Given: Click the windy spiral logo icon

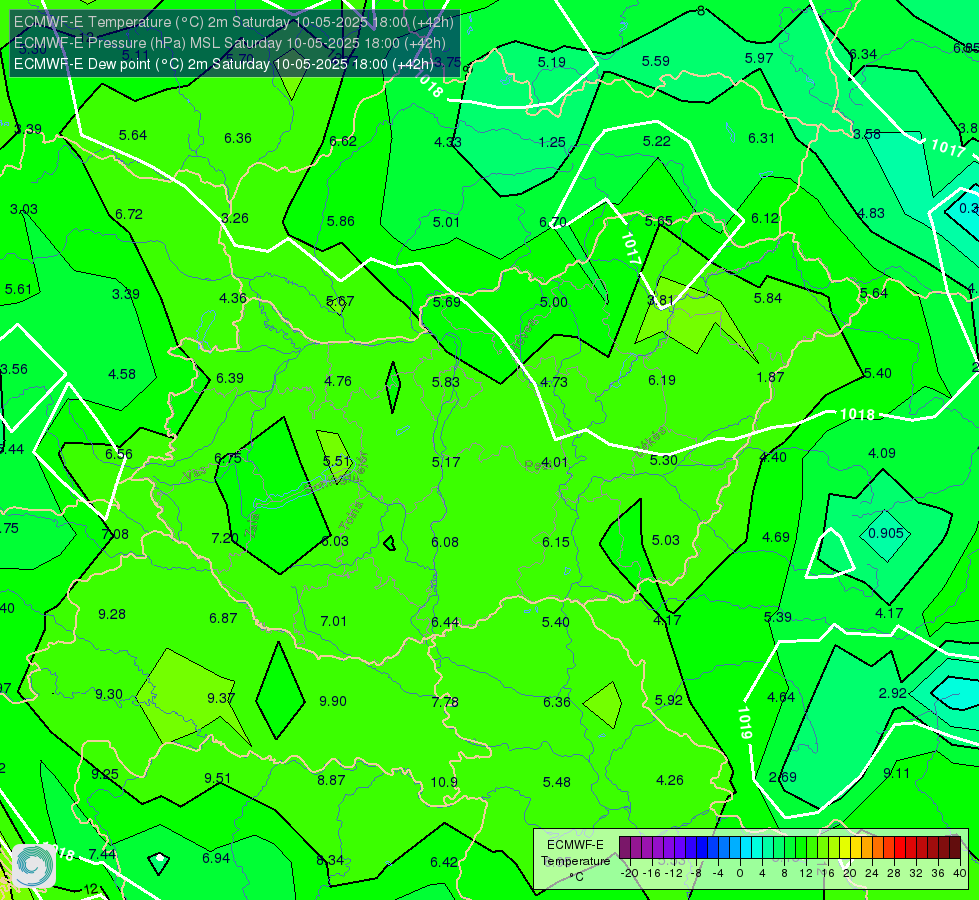Looking at the screenshot, I should coord(34,866).
